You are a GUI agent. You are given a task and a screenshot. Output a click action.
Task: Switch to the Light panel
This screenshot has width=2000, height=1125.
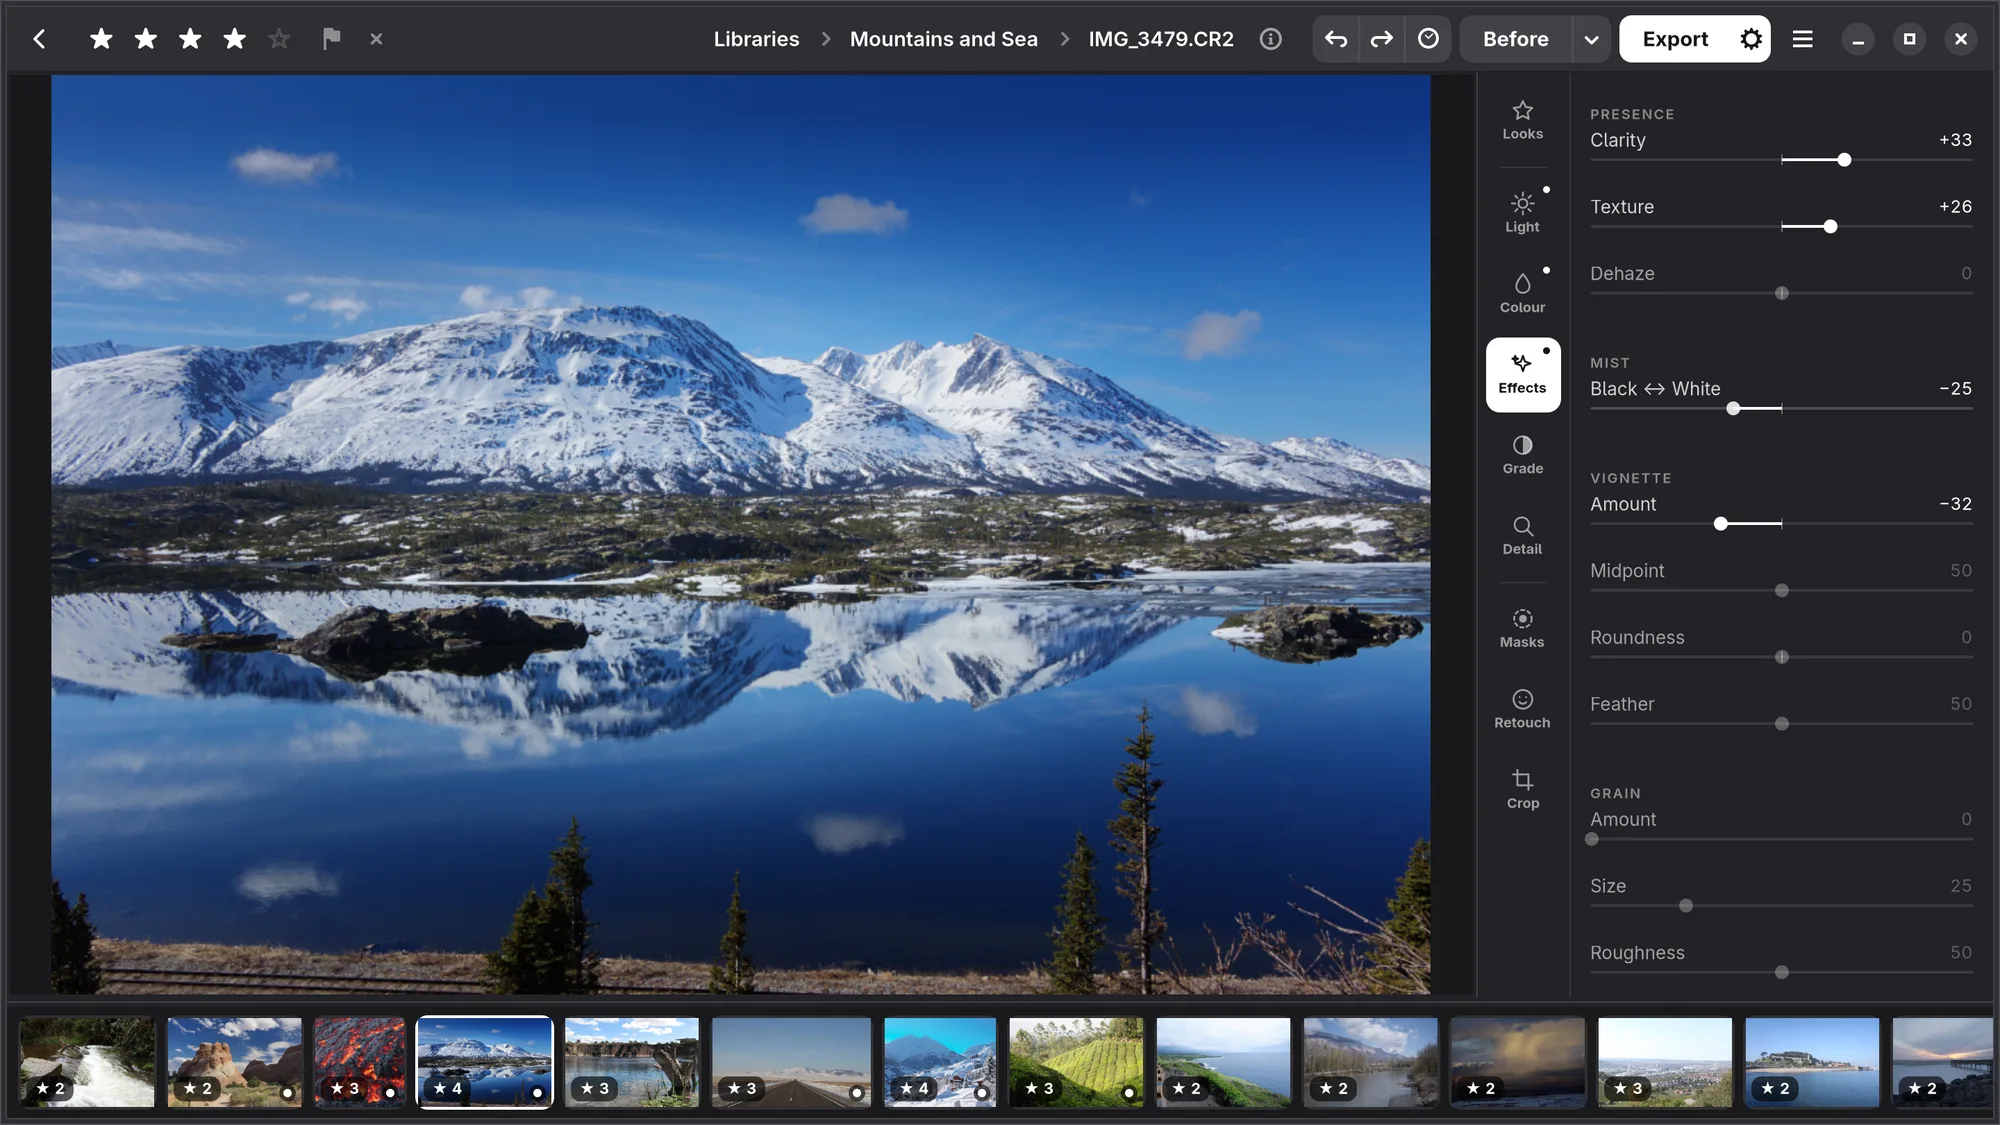[x=1522, y=213]
